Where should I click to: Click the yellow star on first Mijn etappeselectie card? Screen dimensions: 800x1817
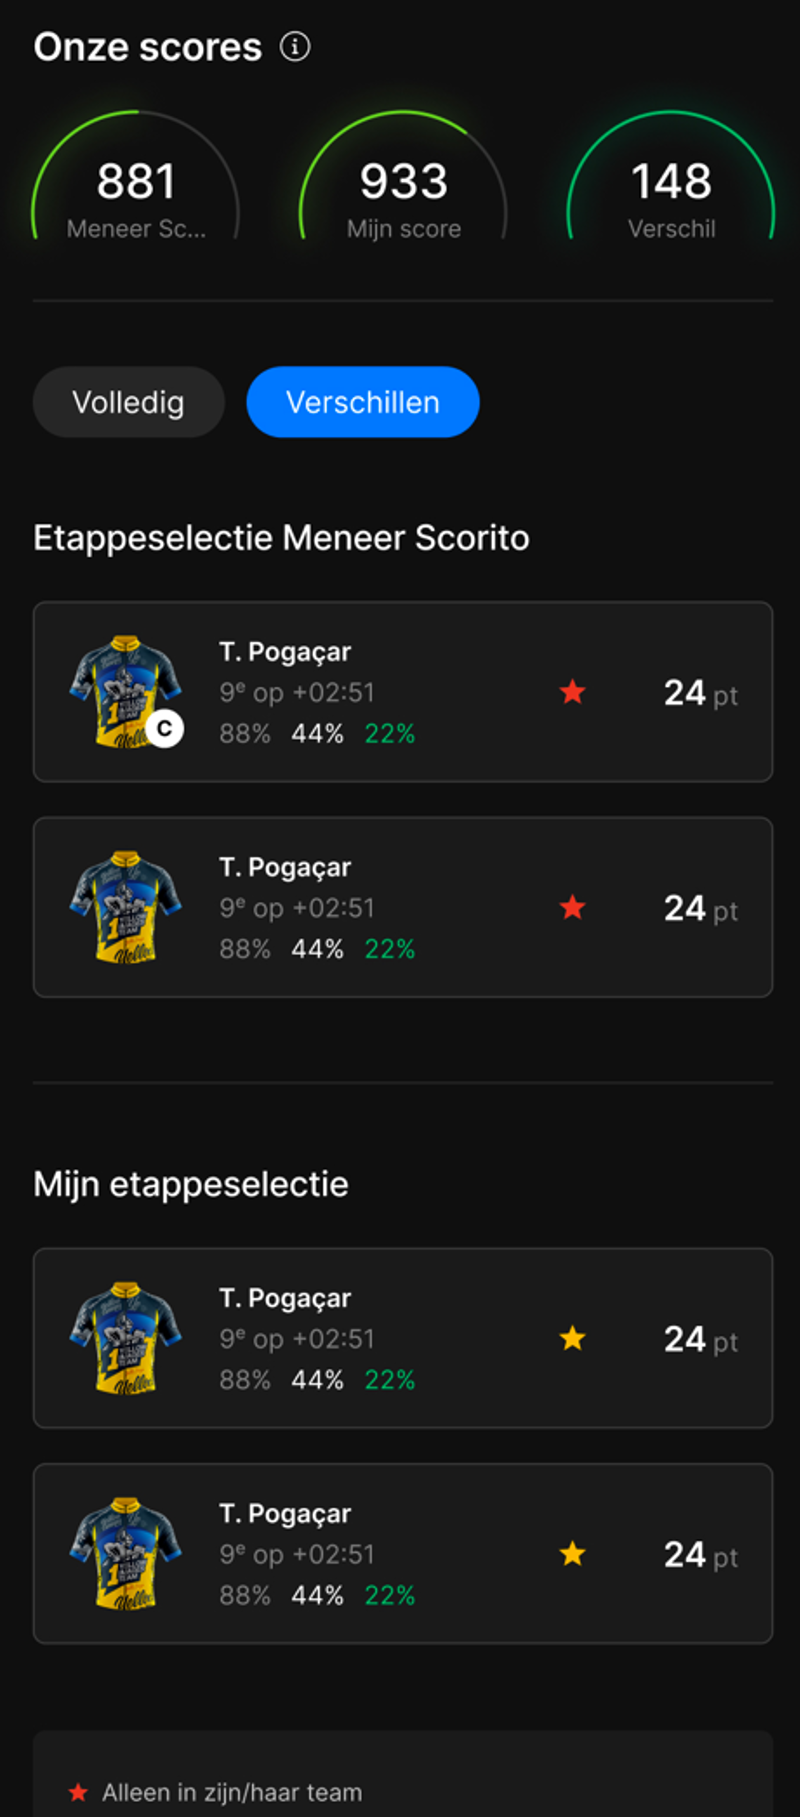tap(572, 1338)
